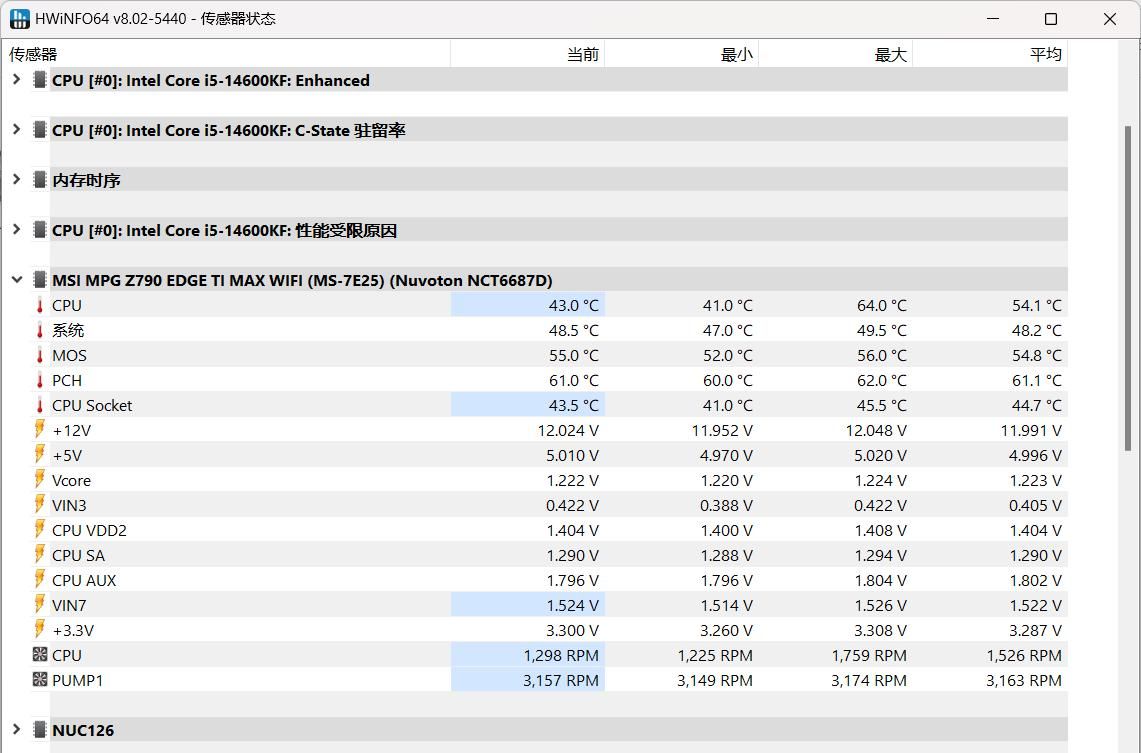This screenshot has width=1141, height=753.
Task: Click the 平均 column header
Action: point(990,55)
